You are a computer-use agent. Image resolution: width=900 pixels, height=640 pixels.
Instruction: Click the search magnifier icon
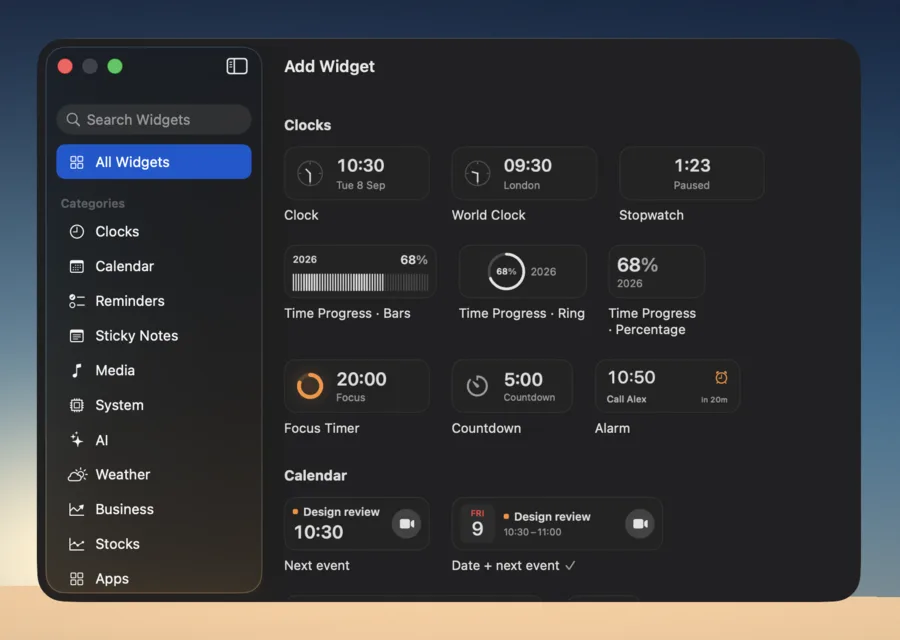point(73,119)
